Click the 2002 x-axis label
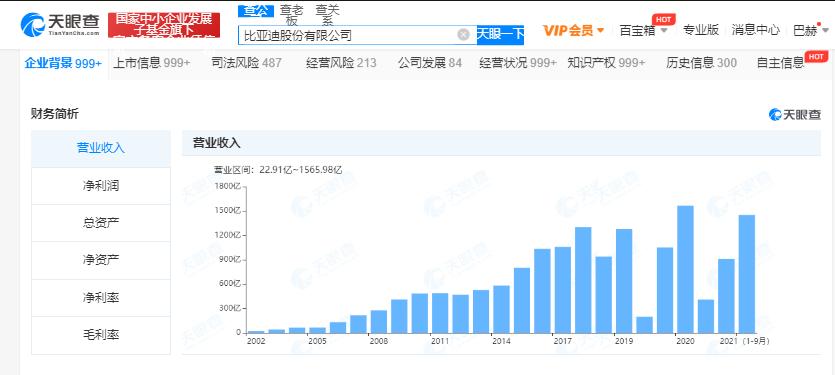835x375 pixels. click(x=256, y=340)
